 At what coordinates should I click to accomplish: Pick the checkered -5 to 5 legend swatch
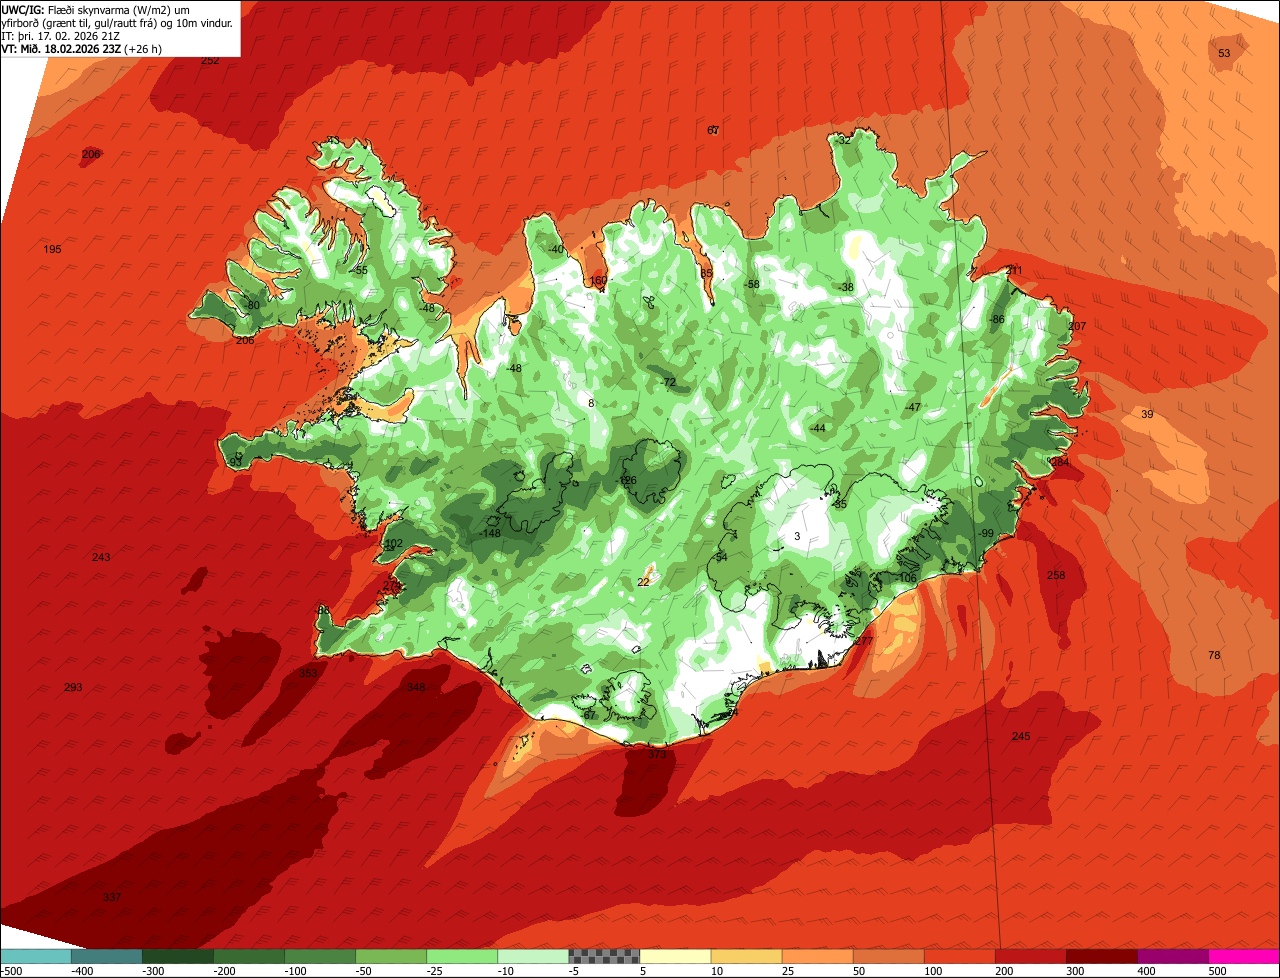604,956
